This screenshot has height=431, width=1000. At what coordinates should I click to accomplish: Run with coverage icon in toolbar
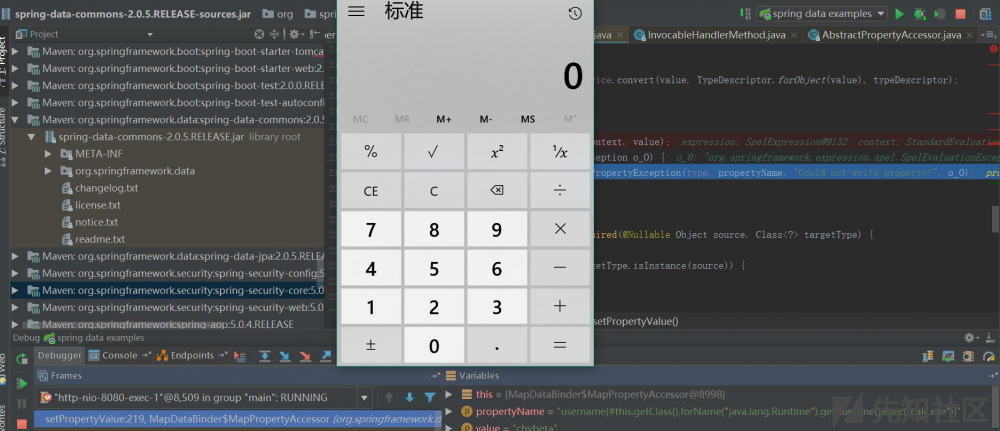(939, 13)
